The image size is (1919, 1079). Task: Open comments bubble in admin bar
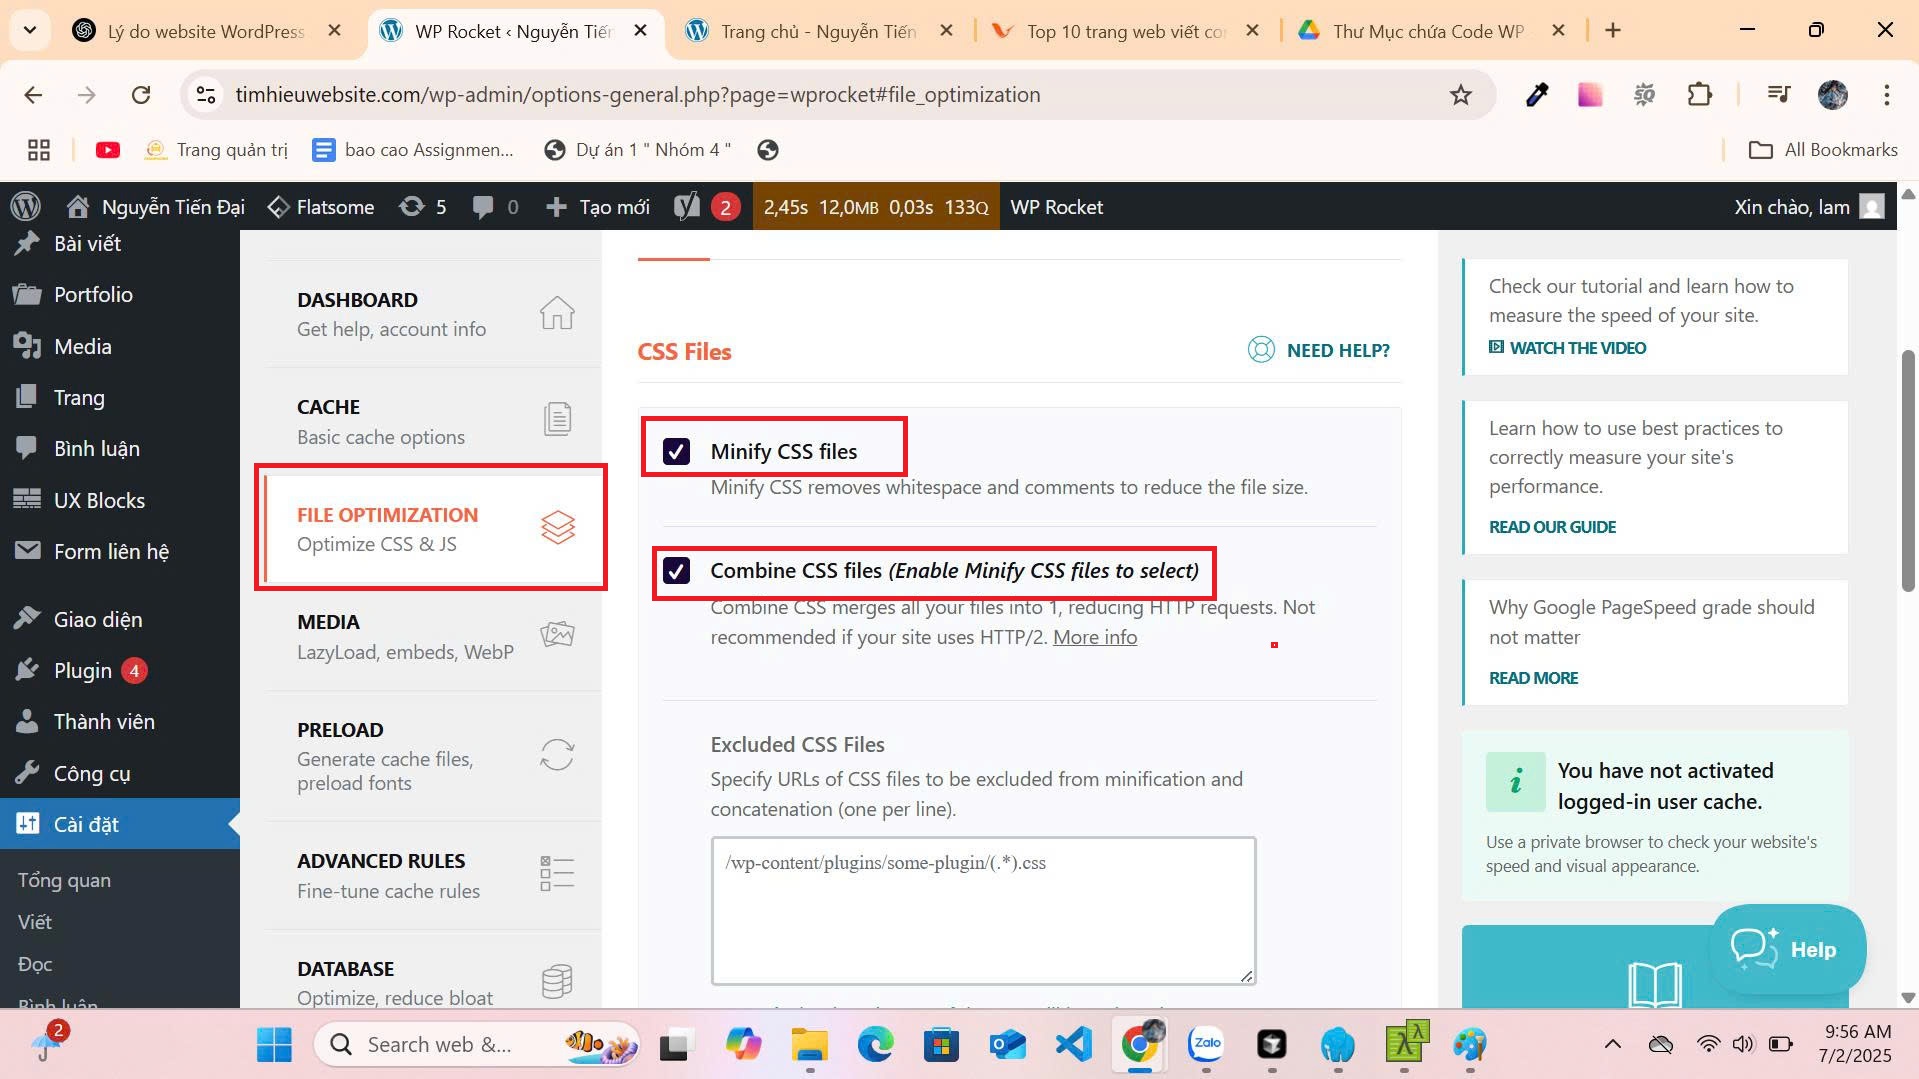(x=495, y=207)
